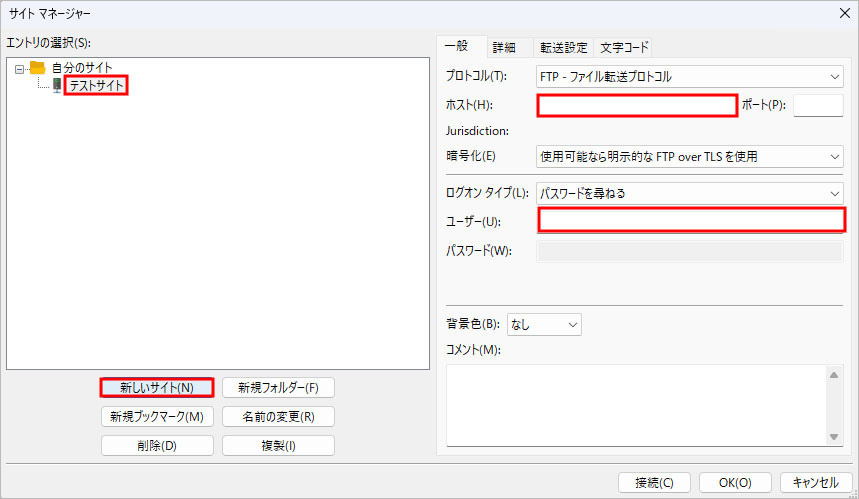859x499 pixels.
Task: Open the 暗号化 dropdown
Action: tap(689, 157)
